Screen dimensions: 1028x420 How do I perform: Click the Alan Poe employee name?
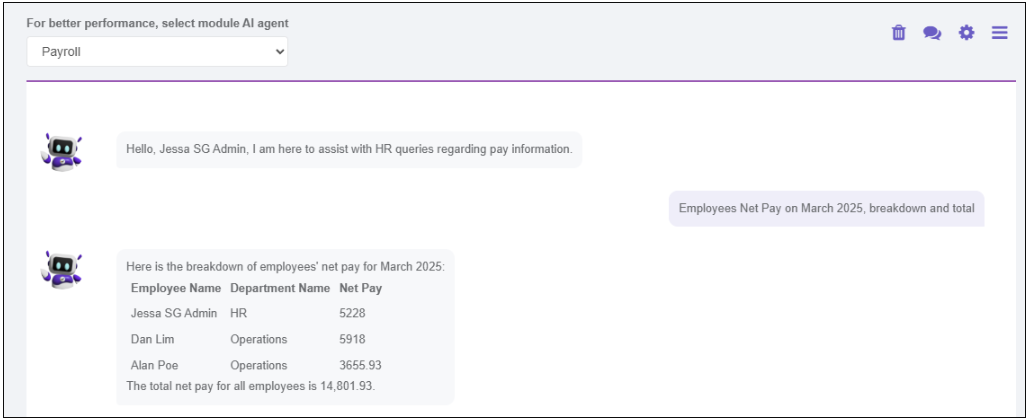click(x=154, y=365)
